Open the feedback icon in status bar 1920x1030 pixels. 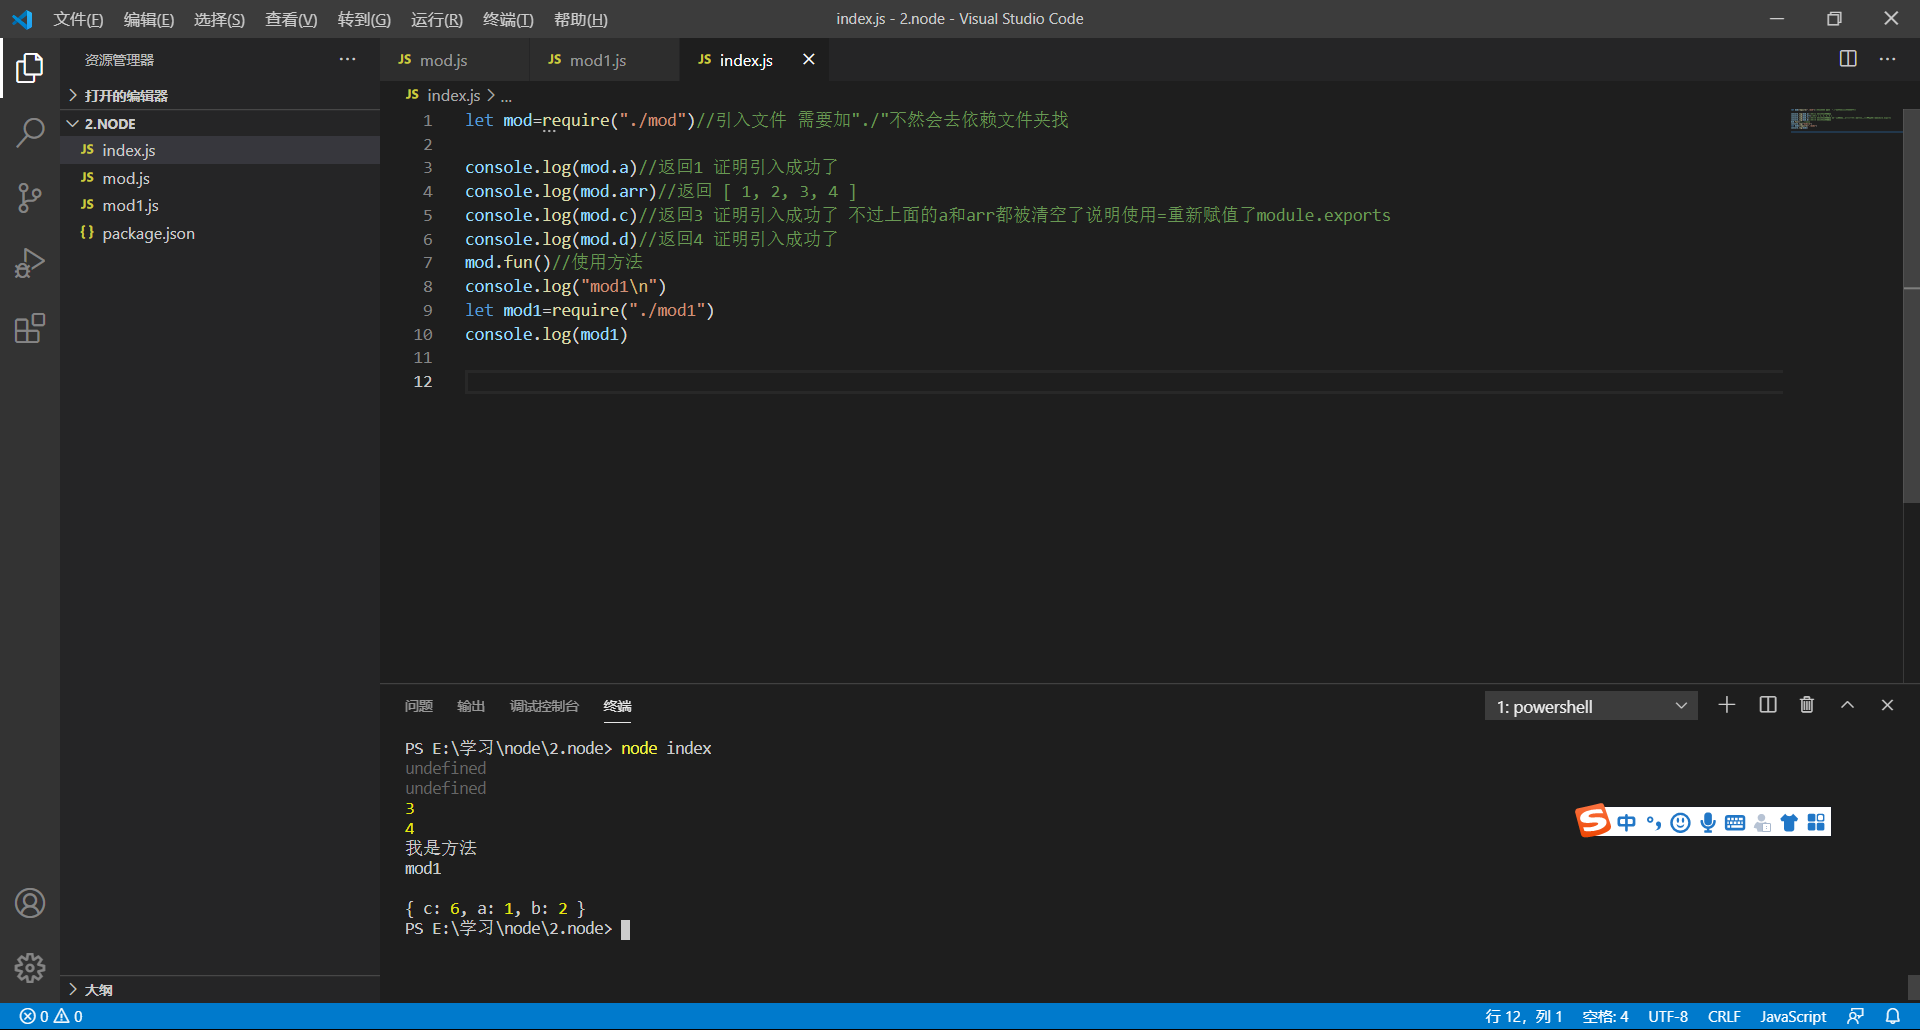pyautogui.click(x=1855, y=1016)
